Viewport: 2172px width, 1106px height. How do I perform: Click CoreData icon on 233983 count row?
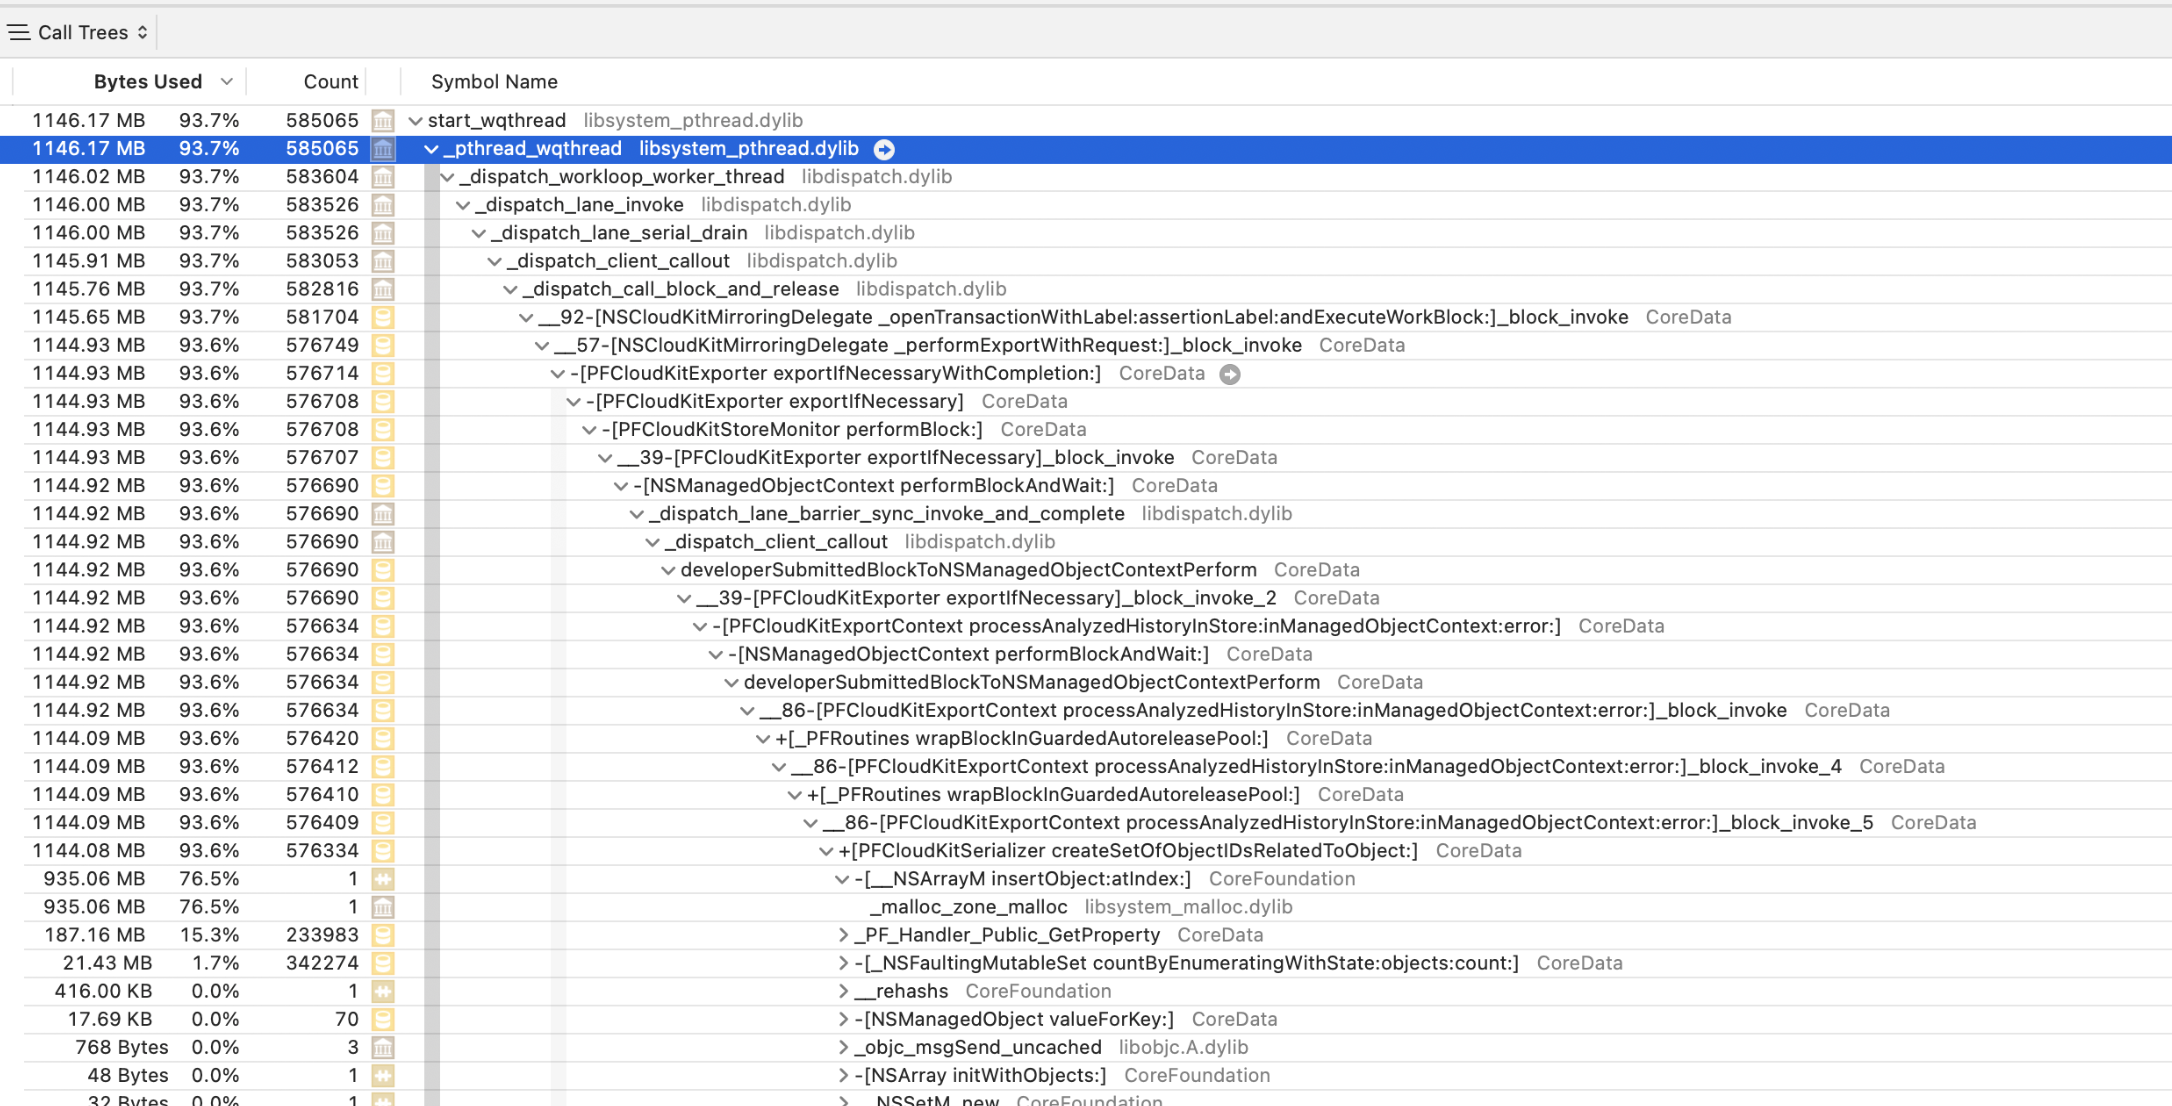click(382, 935)
